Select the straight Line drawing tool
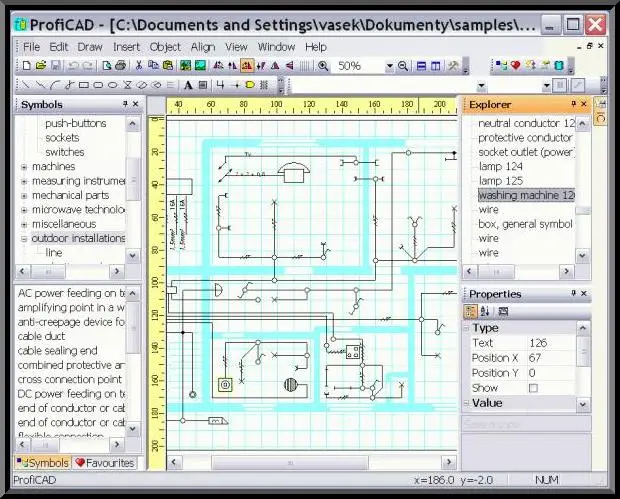 coord(25,85)
